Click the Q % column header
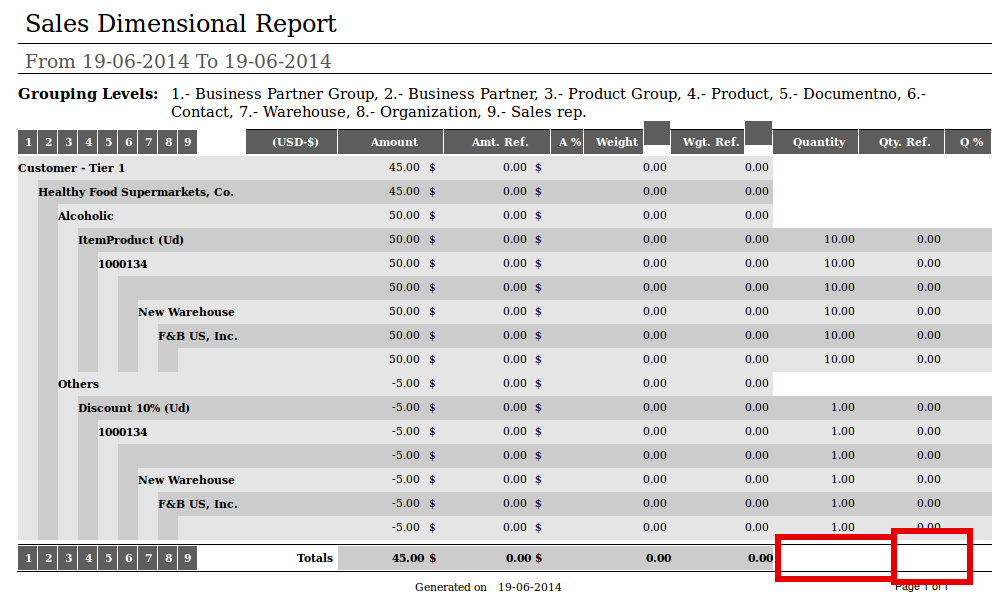 pos(970,142)
